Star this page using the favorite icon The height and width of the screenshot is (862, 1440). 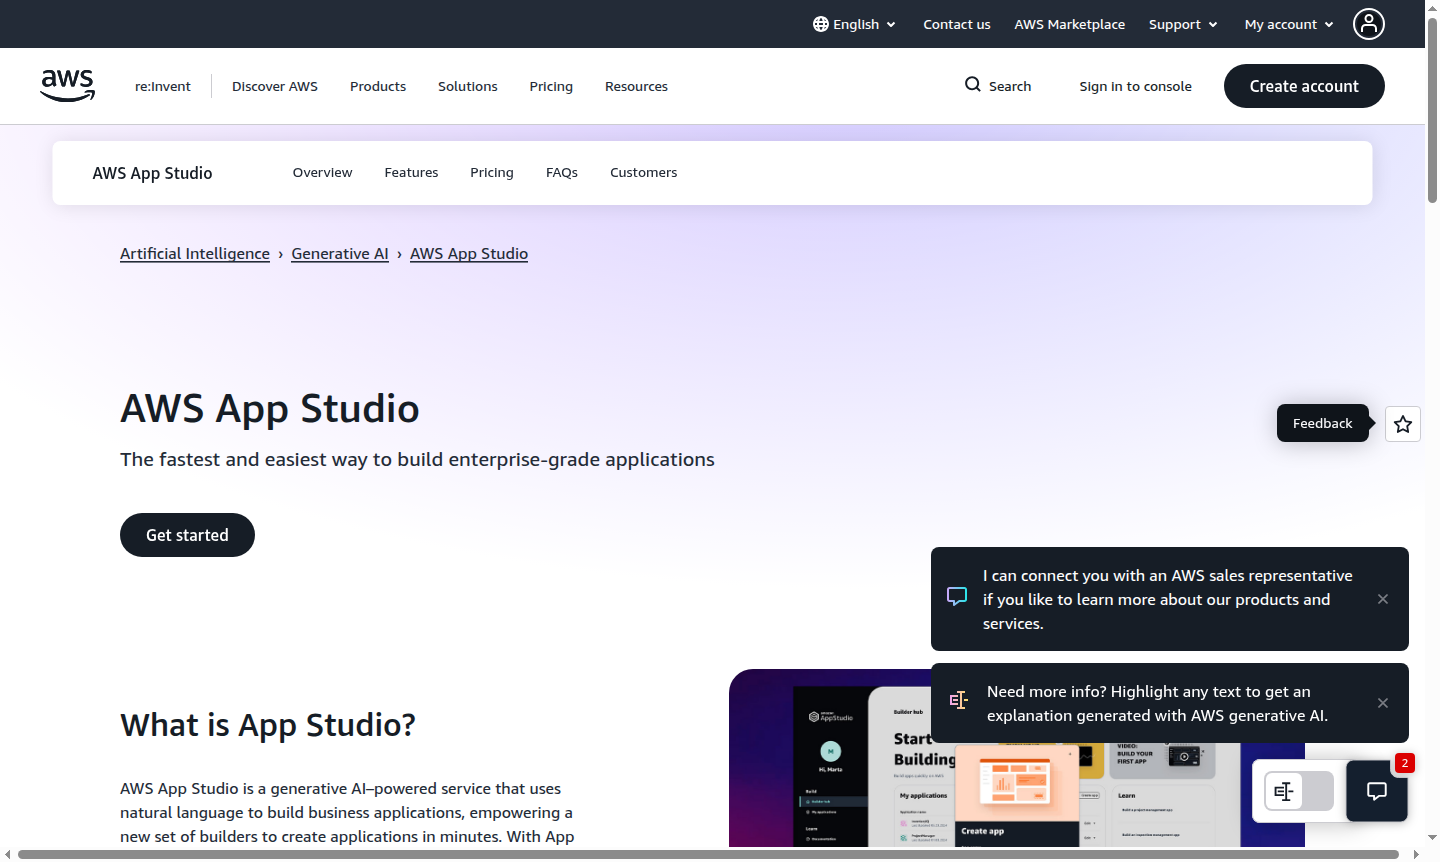tap(1402, 424)
